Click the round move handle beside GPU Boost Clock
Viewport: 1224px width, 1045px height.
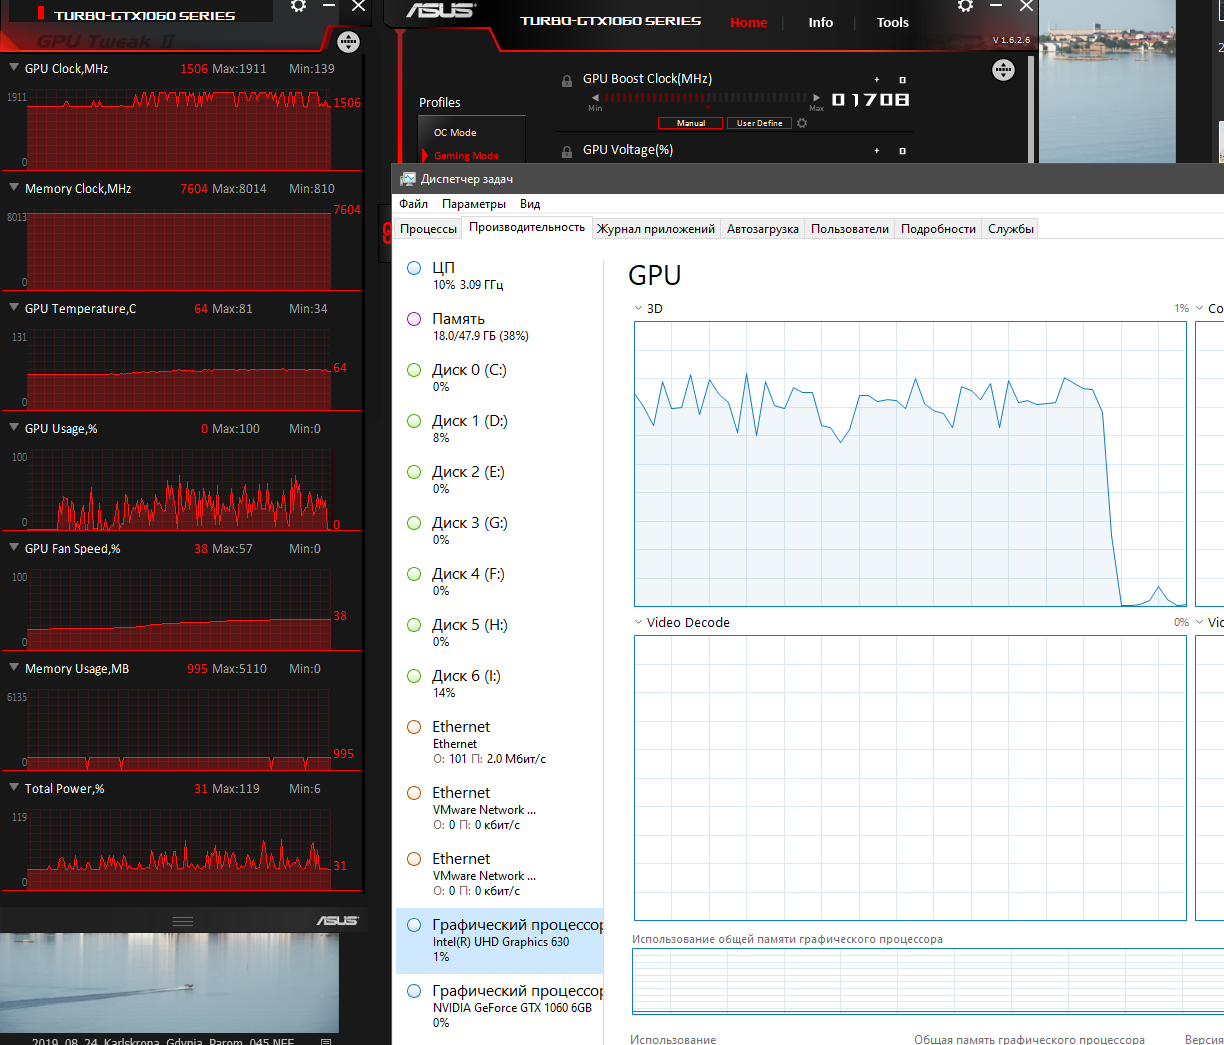pyautogui.click(x=1003, y=70)
